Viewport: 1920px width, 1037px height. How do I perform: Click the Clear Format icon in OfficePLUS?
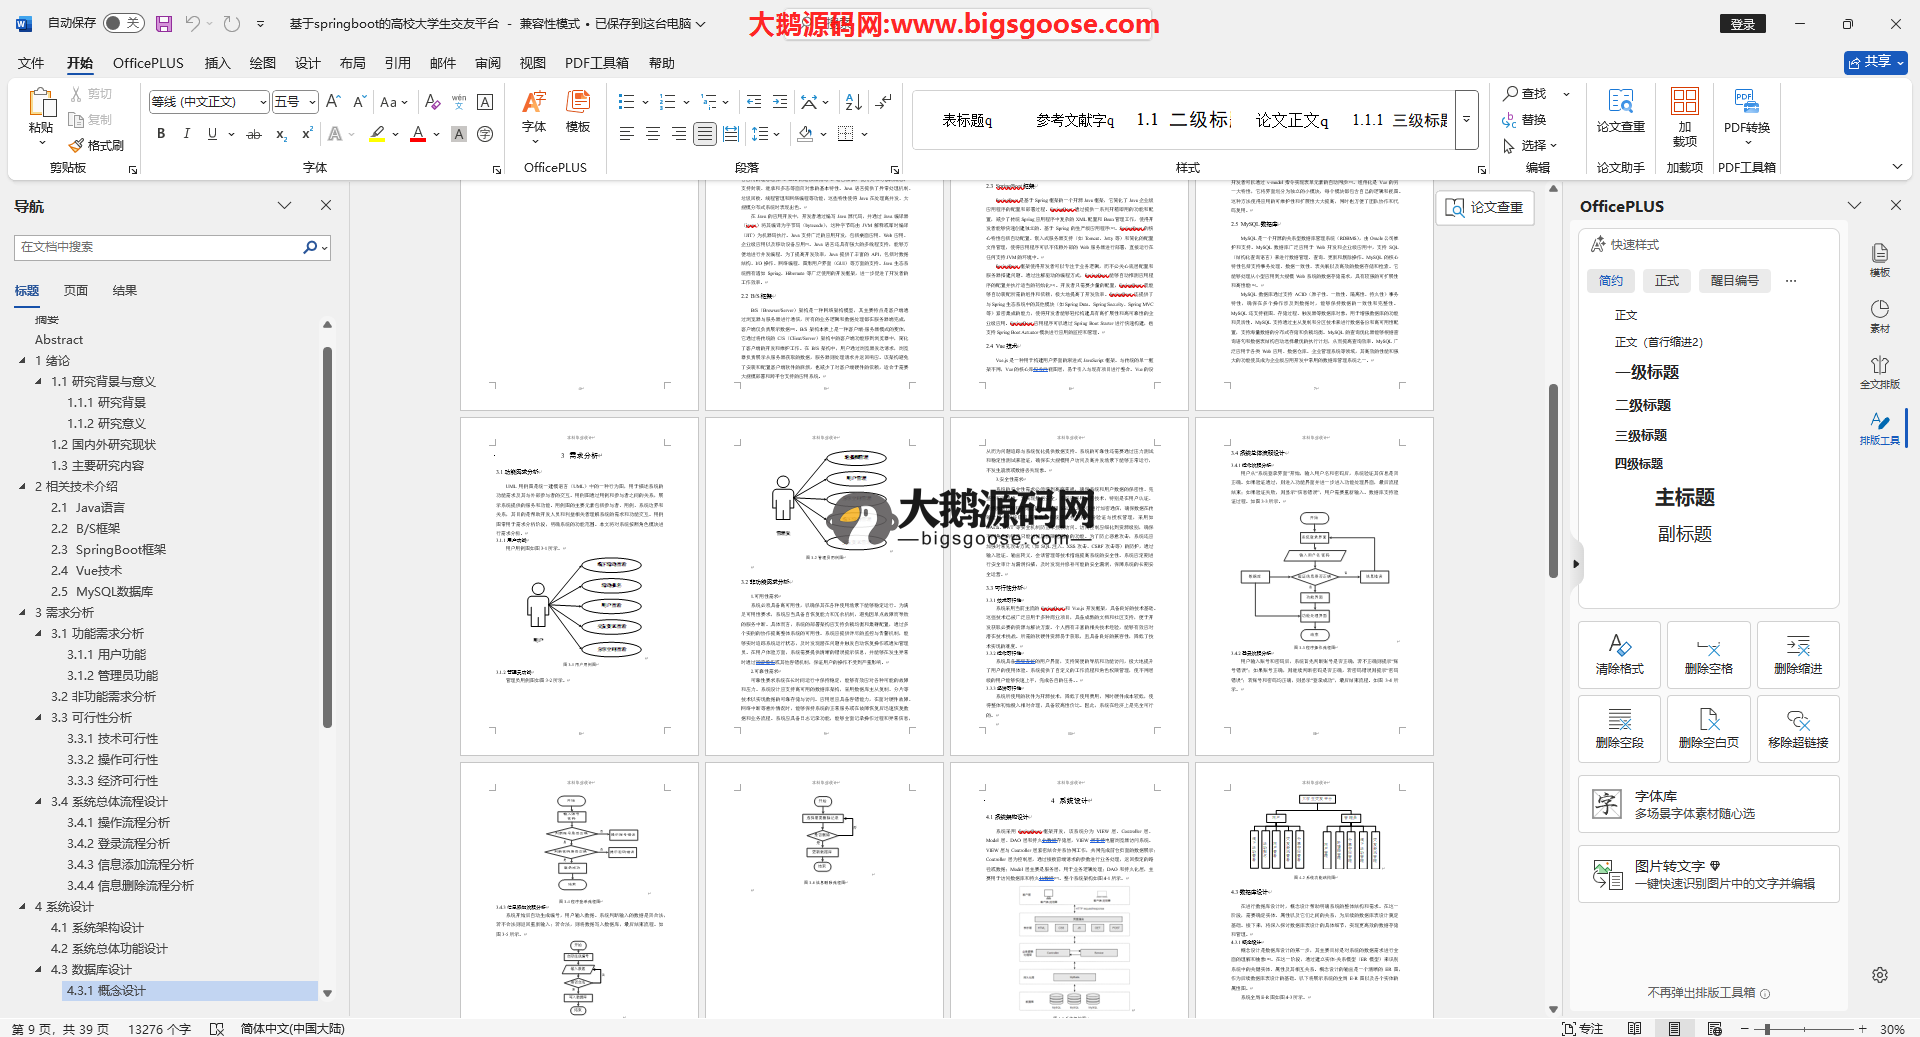[x=1619, y=655]
